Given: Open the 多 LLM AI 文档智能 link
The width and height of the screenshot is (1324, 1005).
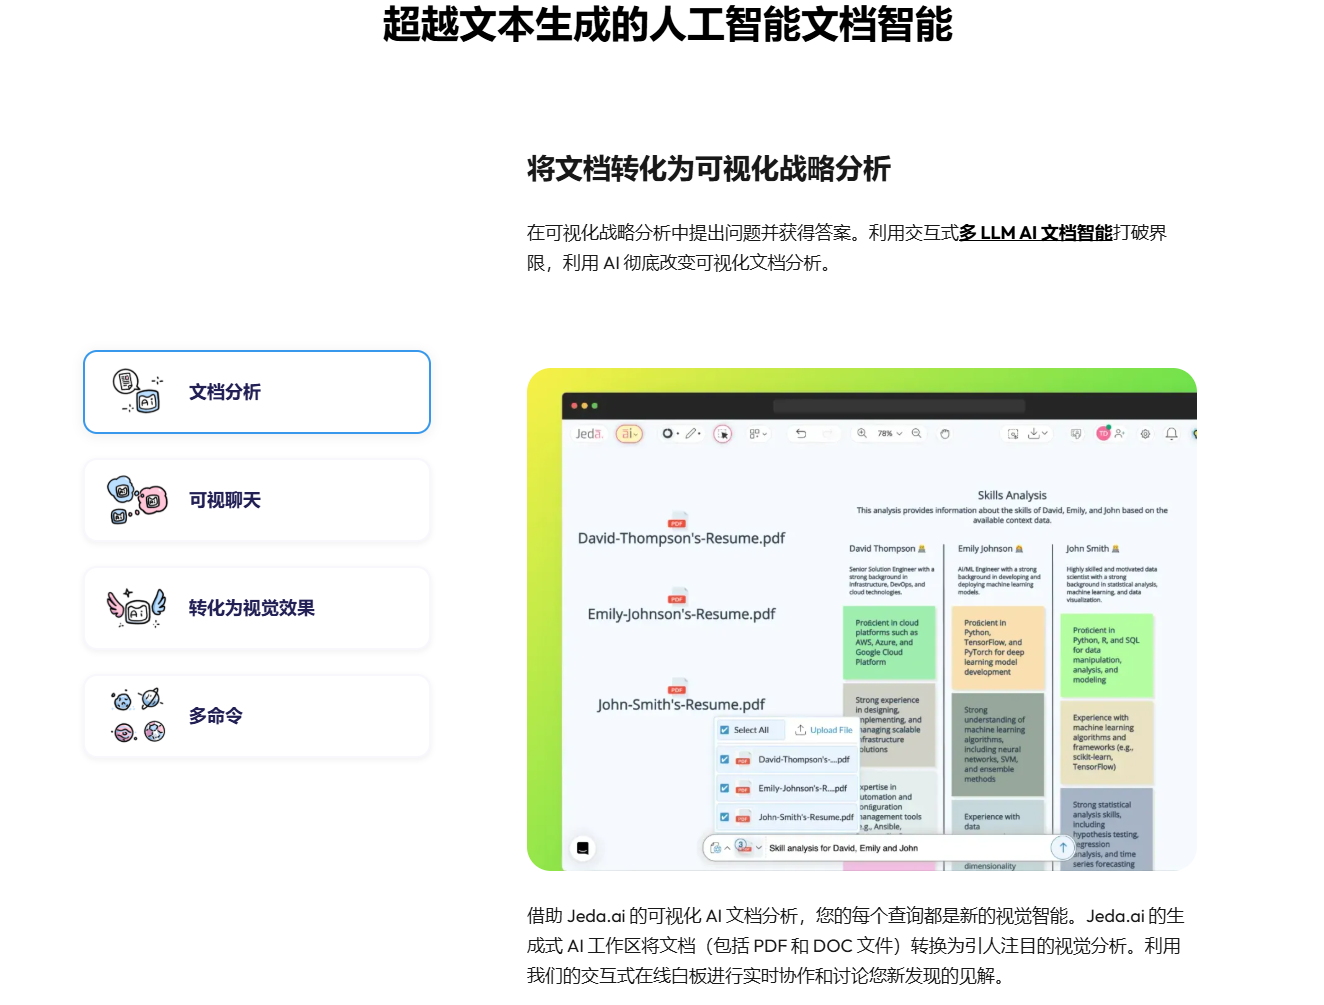Looking at the screenshot, I should click(x=1035, y=233).
